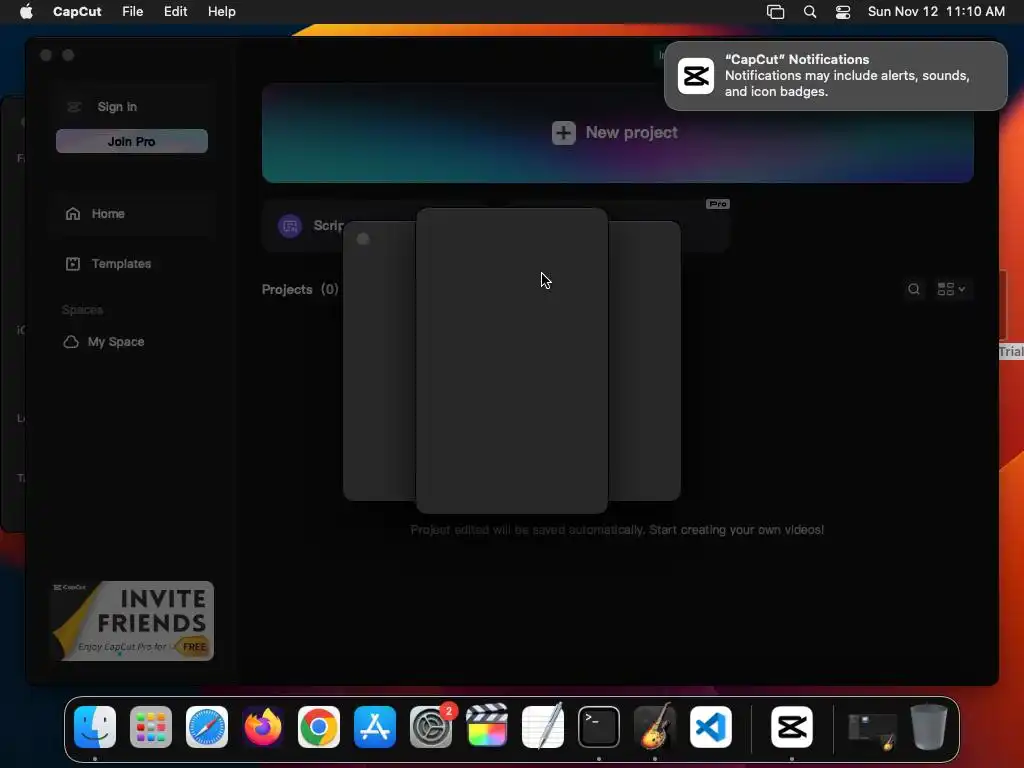The image size is (1024, 768).
Task: Open System Settings from the Dock
Action: (x=431, y=727)
